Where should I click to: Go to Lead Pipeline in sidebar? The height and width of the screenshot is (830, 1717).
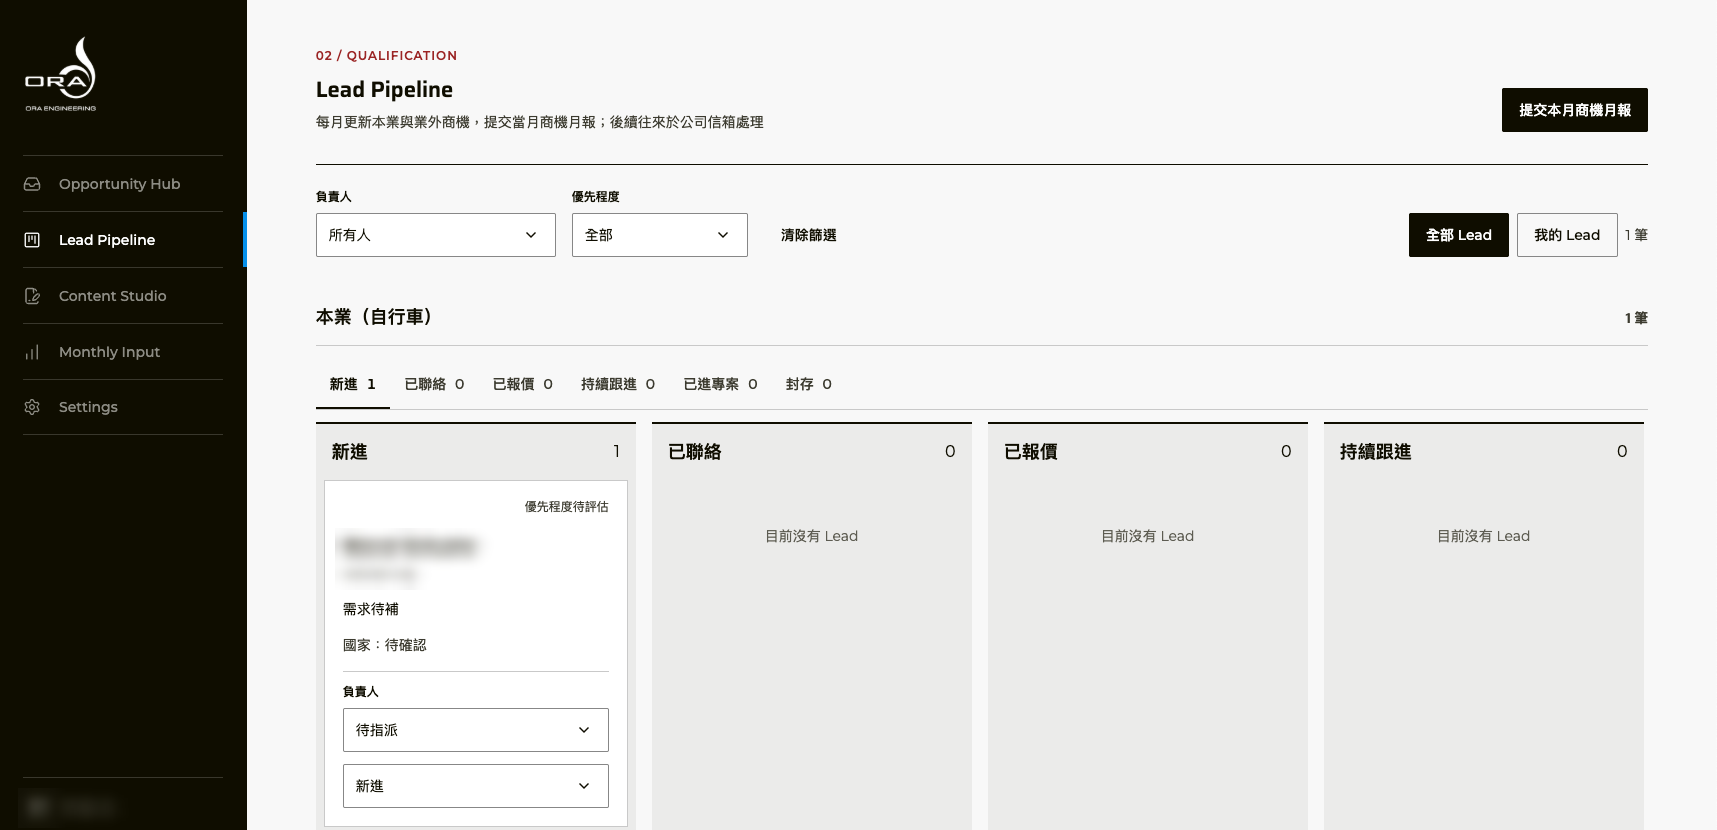click(123, 240)
